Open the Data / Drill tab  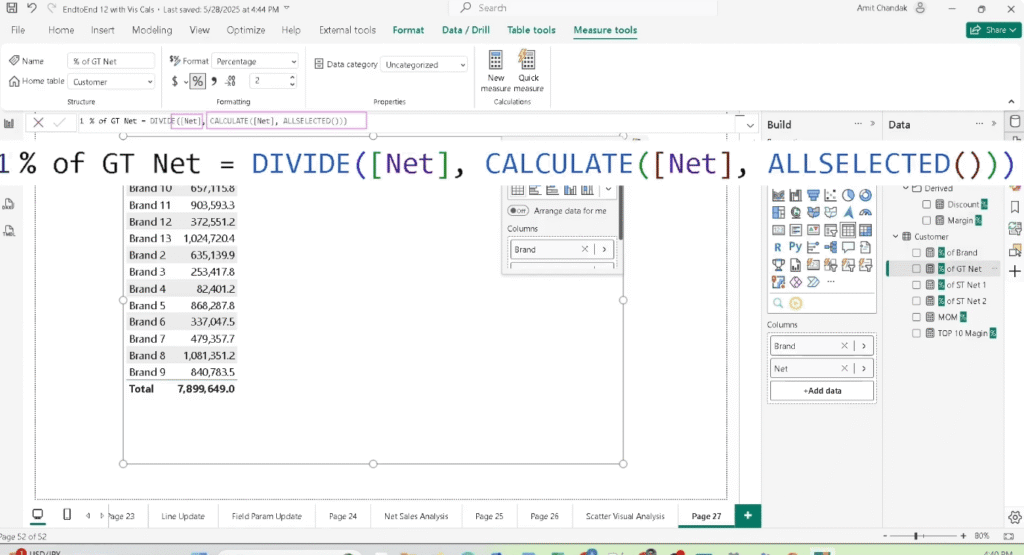466,30
